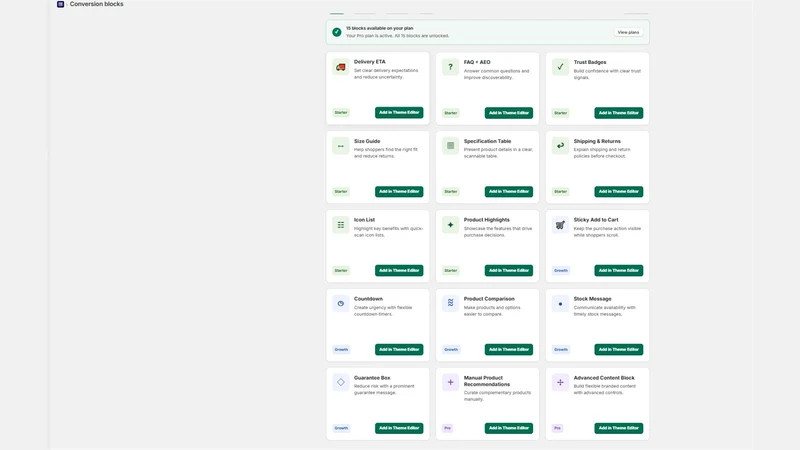Click the "Conversion blocks" page title

pos(96,4)
